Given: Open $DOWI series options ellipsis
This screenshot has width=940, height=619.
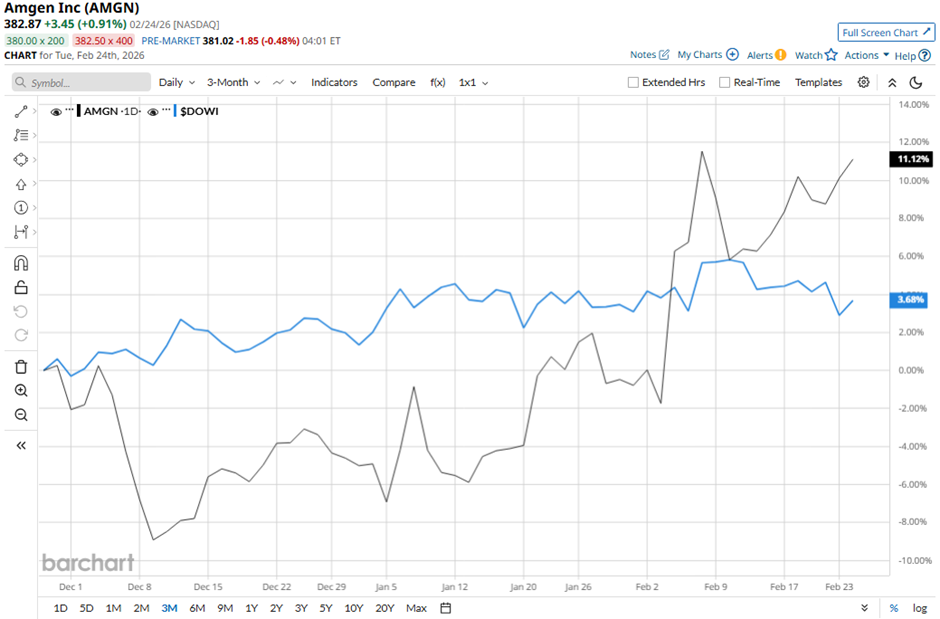Looking at the screenshot, I should click(166, 110).
